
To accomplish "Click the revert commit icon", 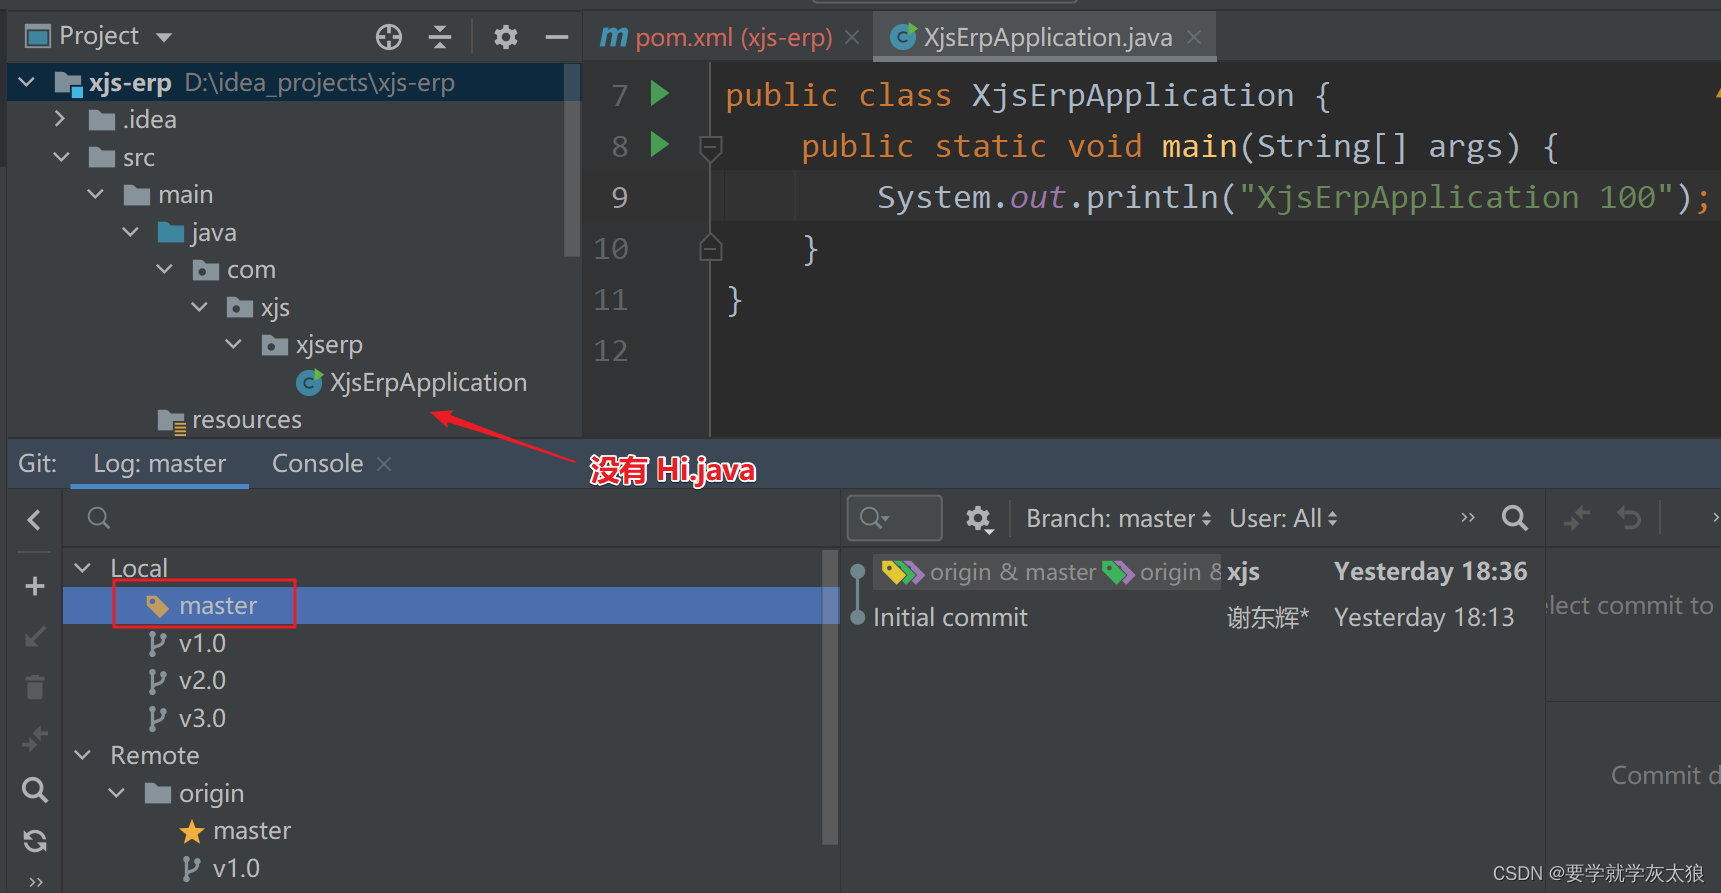I will (x=1629, y=518).
